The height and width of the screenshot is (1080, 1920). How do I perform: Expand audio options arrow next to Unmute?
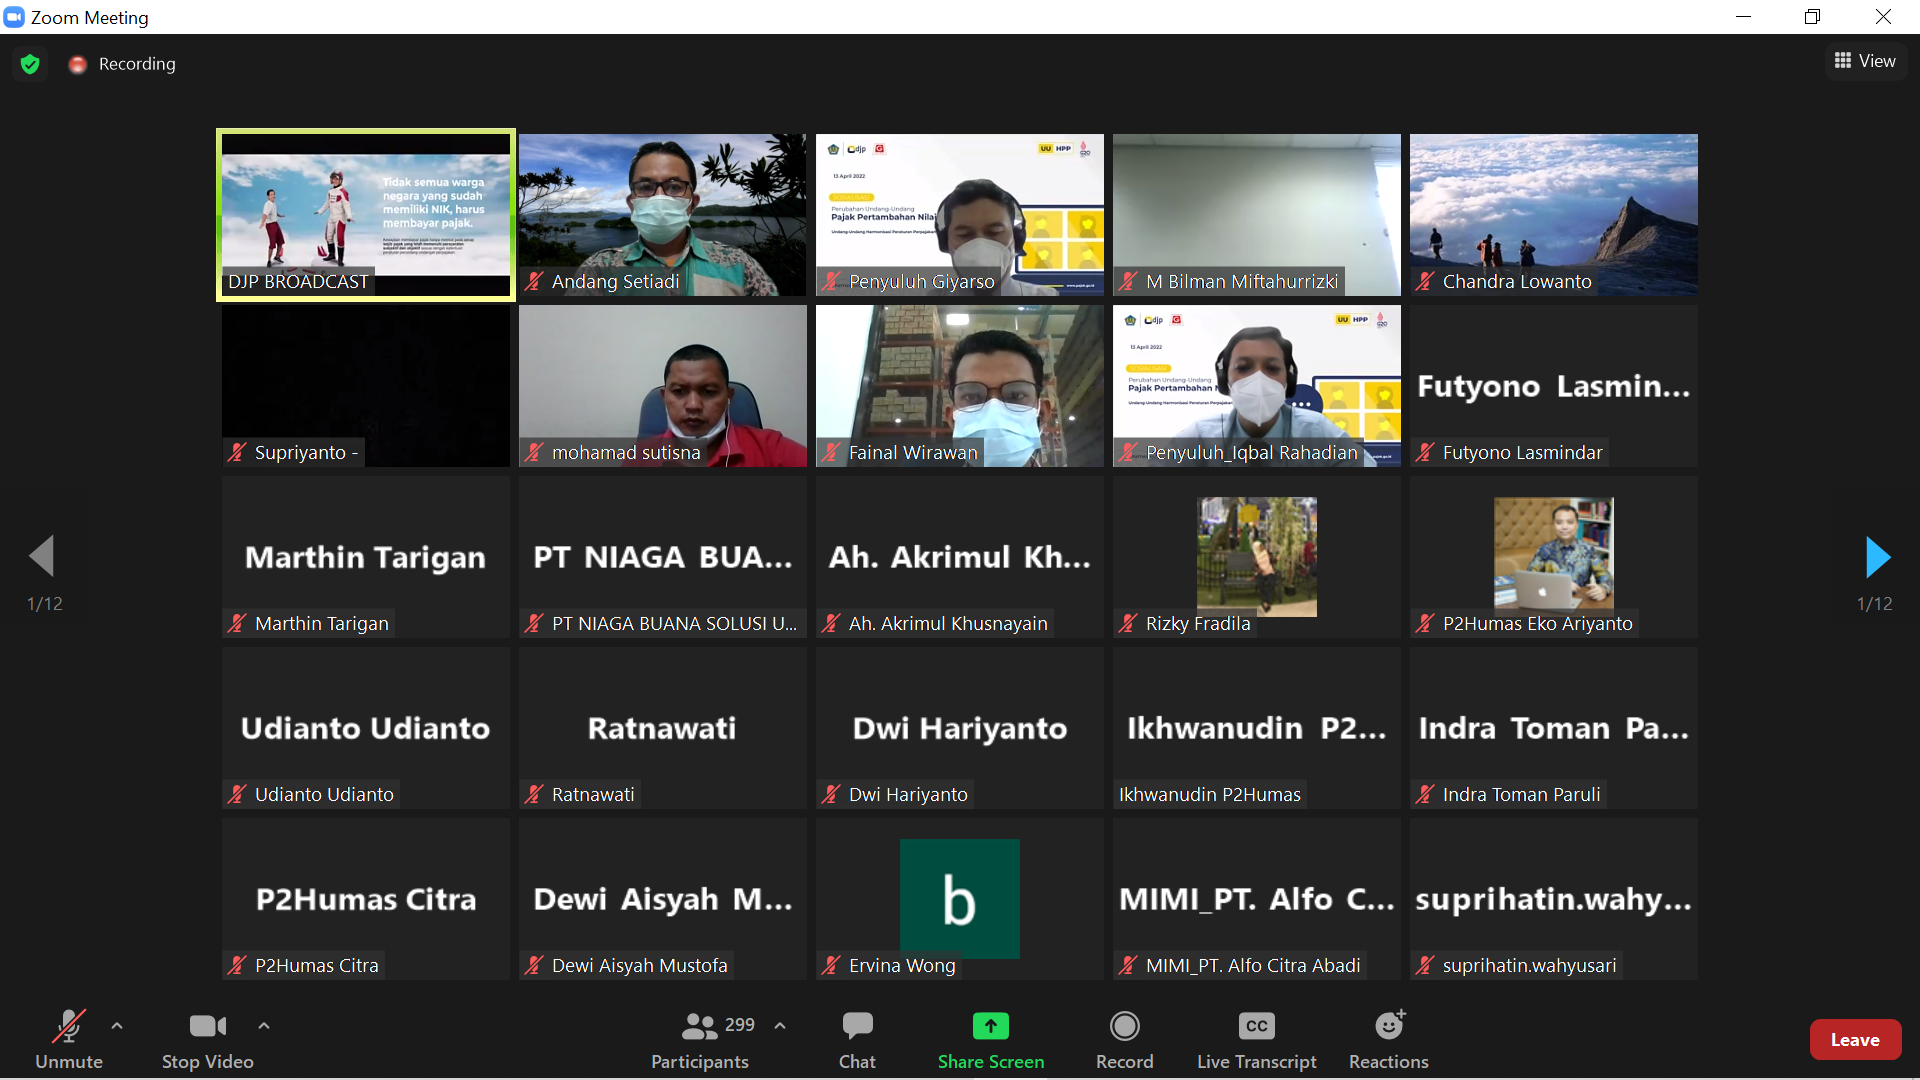tap(117, 1025)
